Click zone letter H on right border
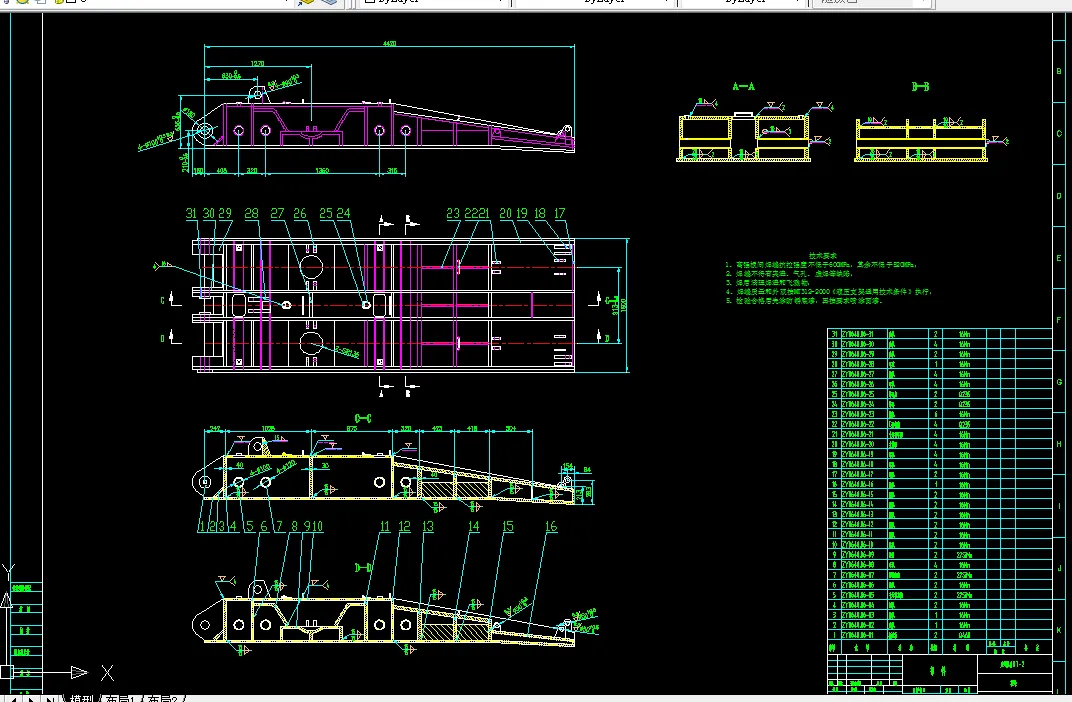Screen dimensions: 1072x702 pyautogui.click(x=1059, y=444)
